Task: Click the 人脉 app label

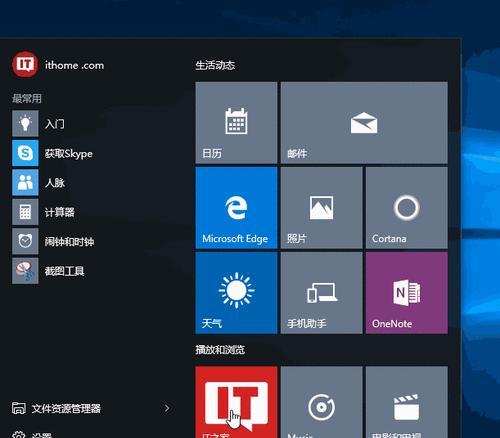Action: pos(55,183)
